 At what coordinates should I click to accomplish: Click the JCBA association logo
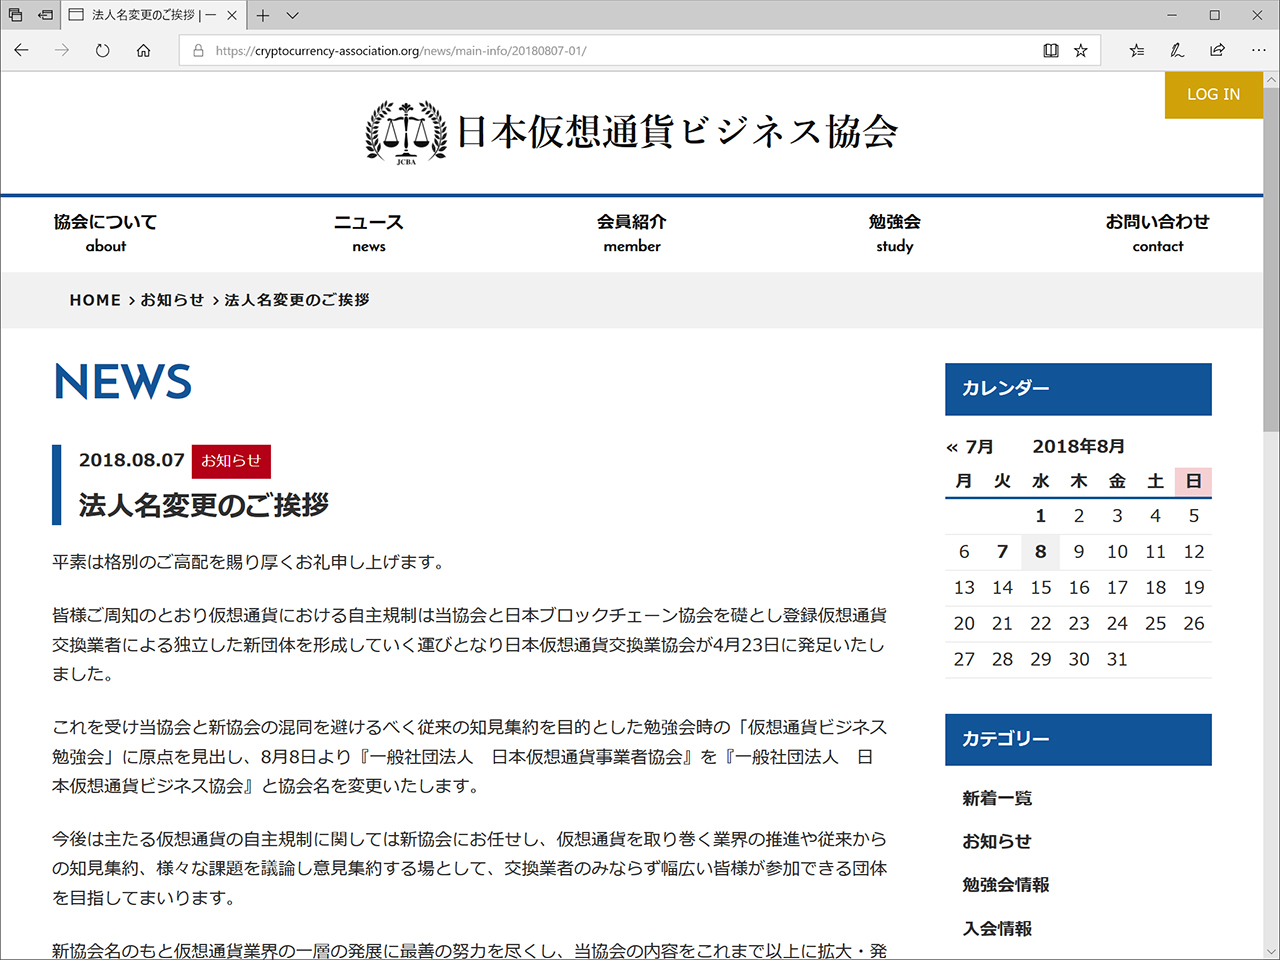404,131
